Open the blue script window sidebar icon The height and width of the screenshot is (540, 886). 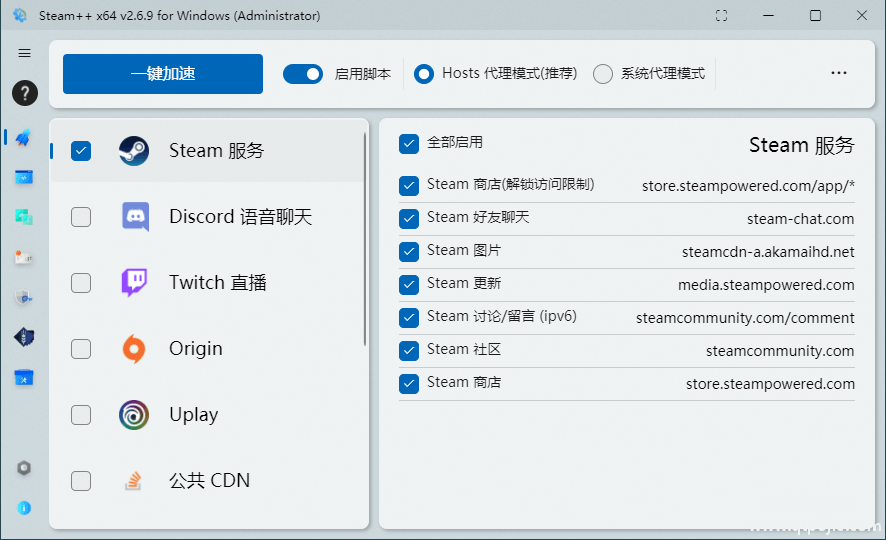(24, 177)
